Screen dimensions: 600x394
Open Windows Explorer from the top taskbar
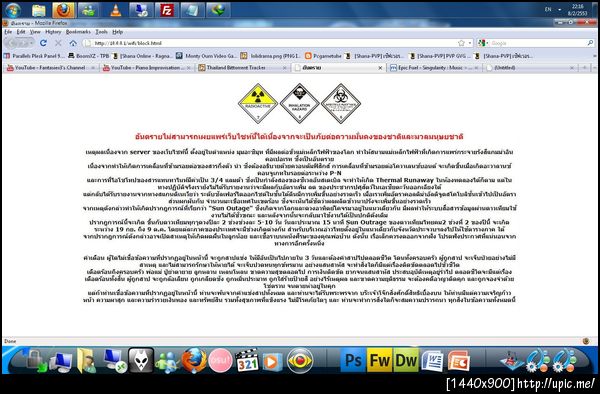coord(39,10)
